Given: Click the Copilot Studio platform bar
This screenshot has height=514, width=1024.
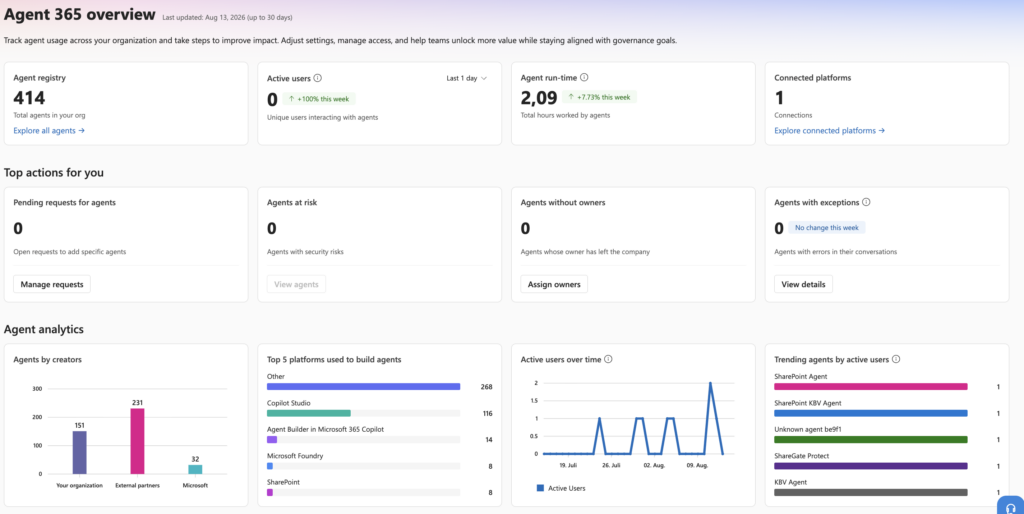Looking at the screenshot, I should tap(309, 413).
